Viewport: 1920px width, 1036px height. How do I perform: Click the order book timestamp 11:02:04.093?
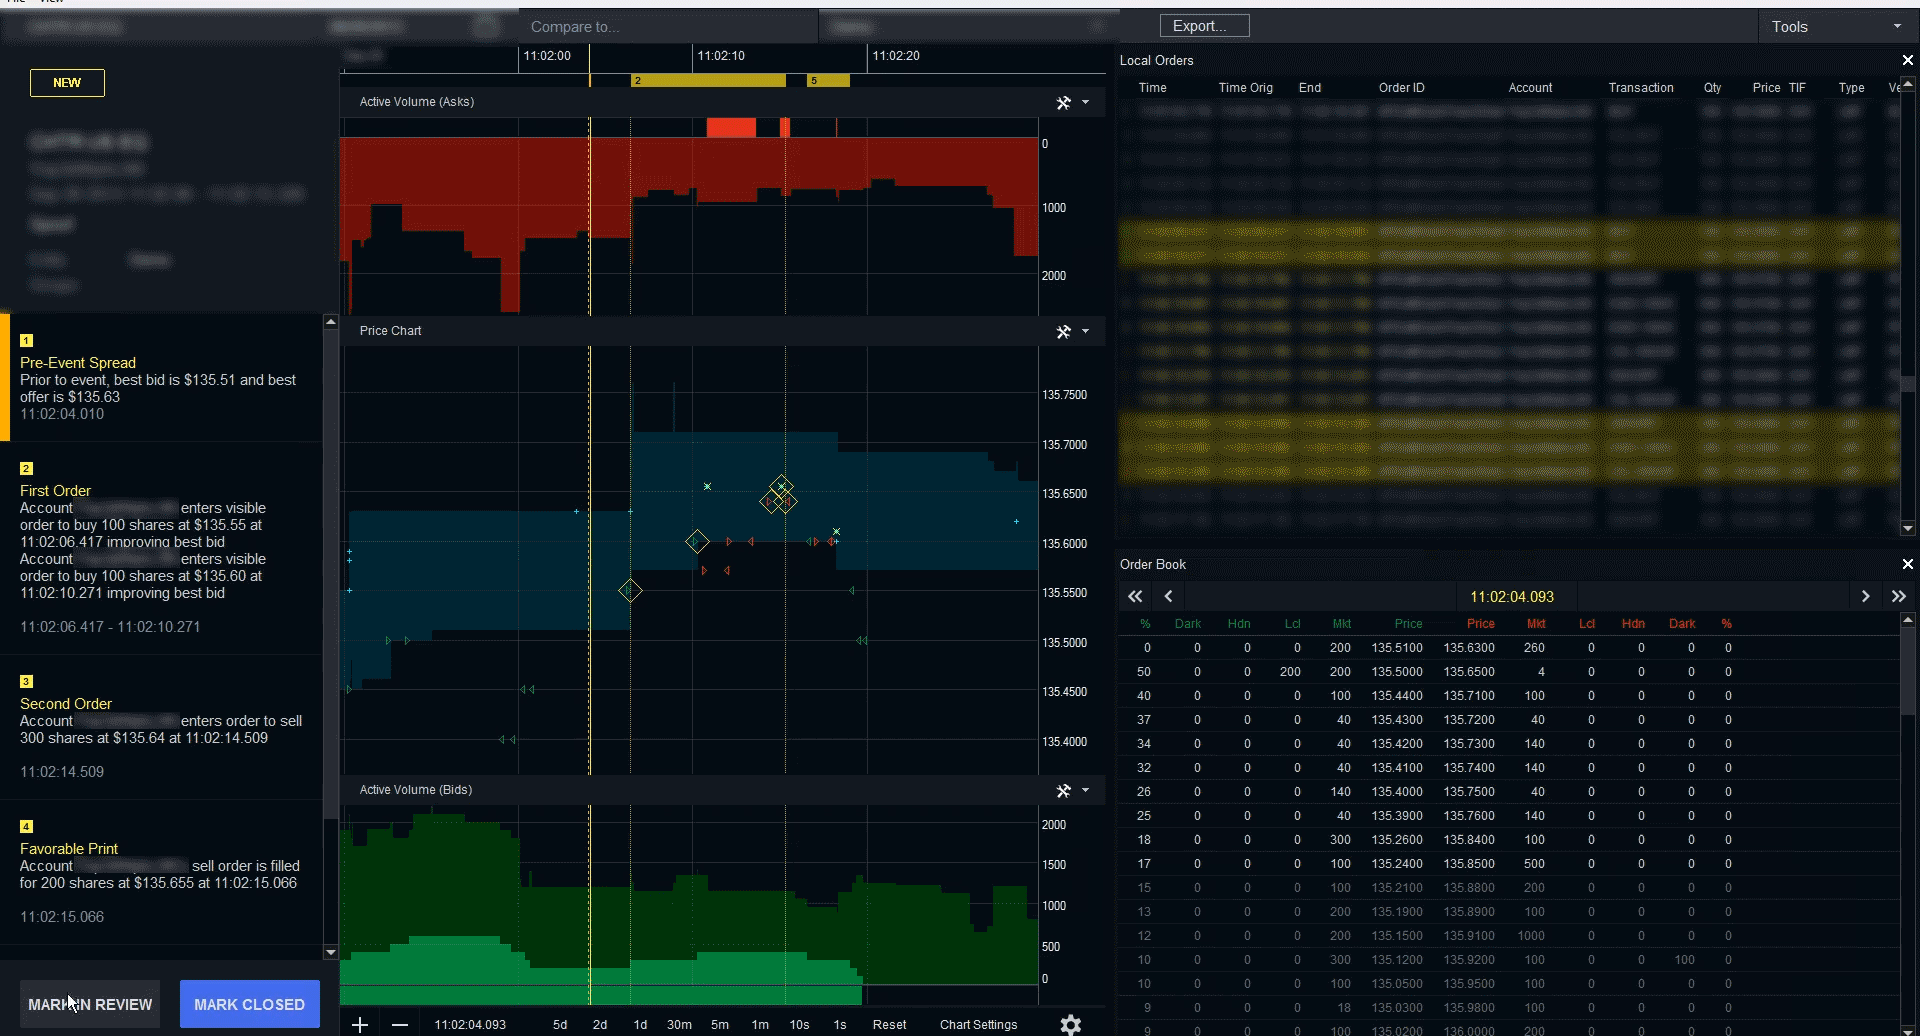pyautogui.click(x=1511, y=597)
